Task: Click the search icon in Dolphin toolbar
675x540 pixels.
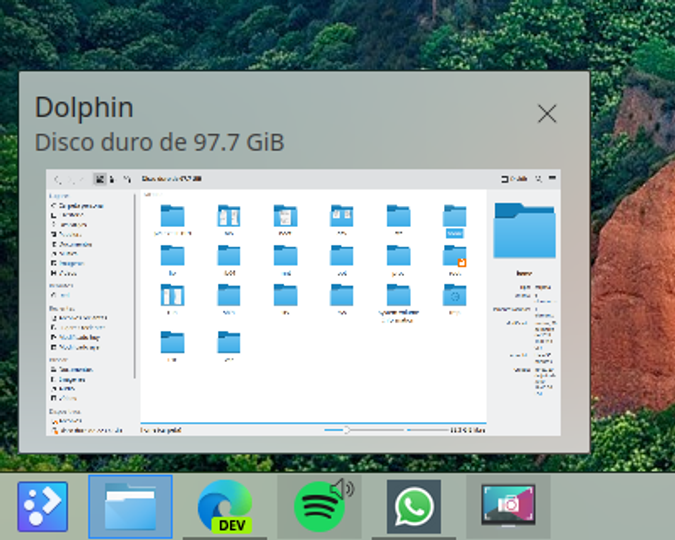Action: (x=539, y=178)
